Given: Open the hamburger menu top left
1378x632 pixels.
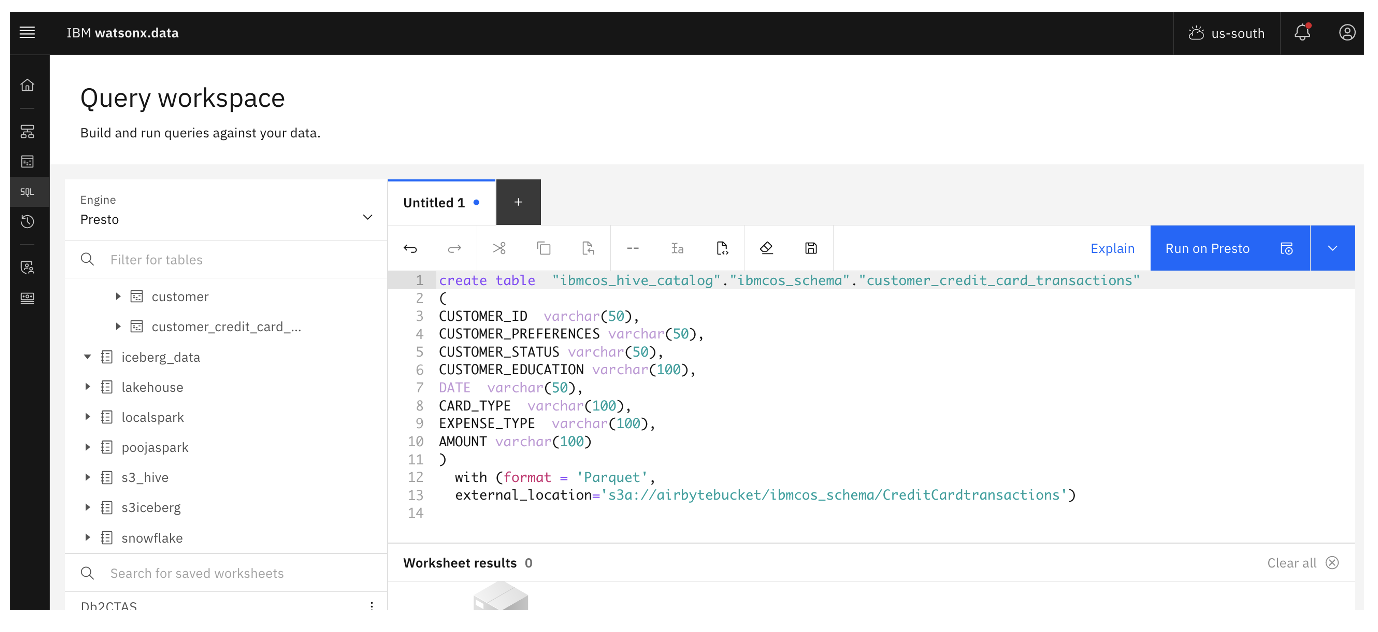Looking at the screenshot, I should (x=28, y=31).
